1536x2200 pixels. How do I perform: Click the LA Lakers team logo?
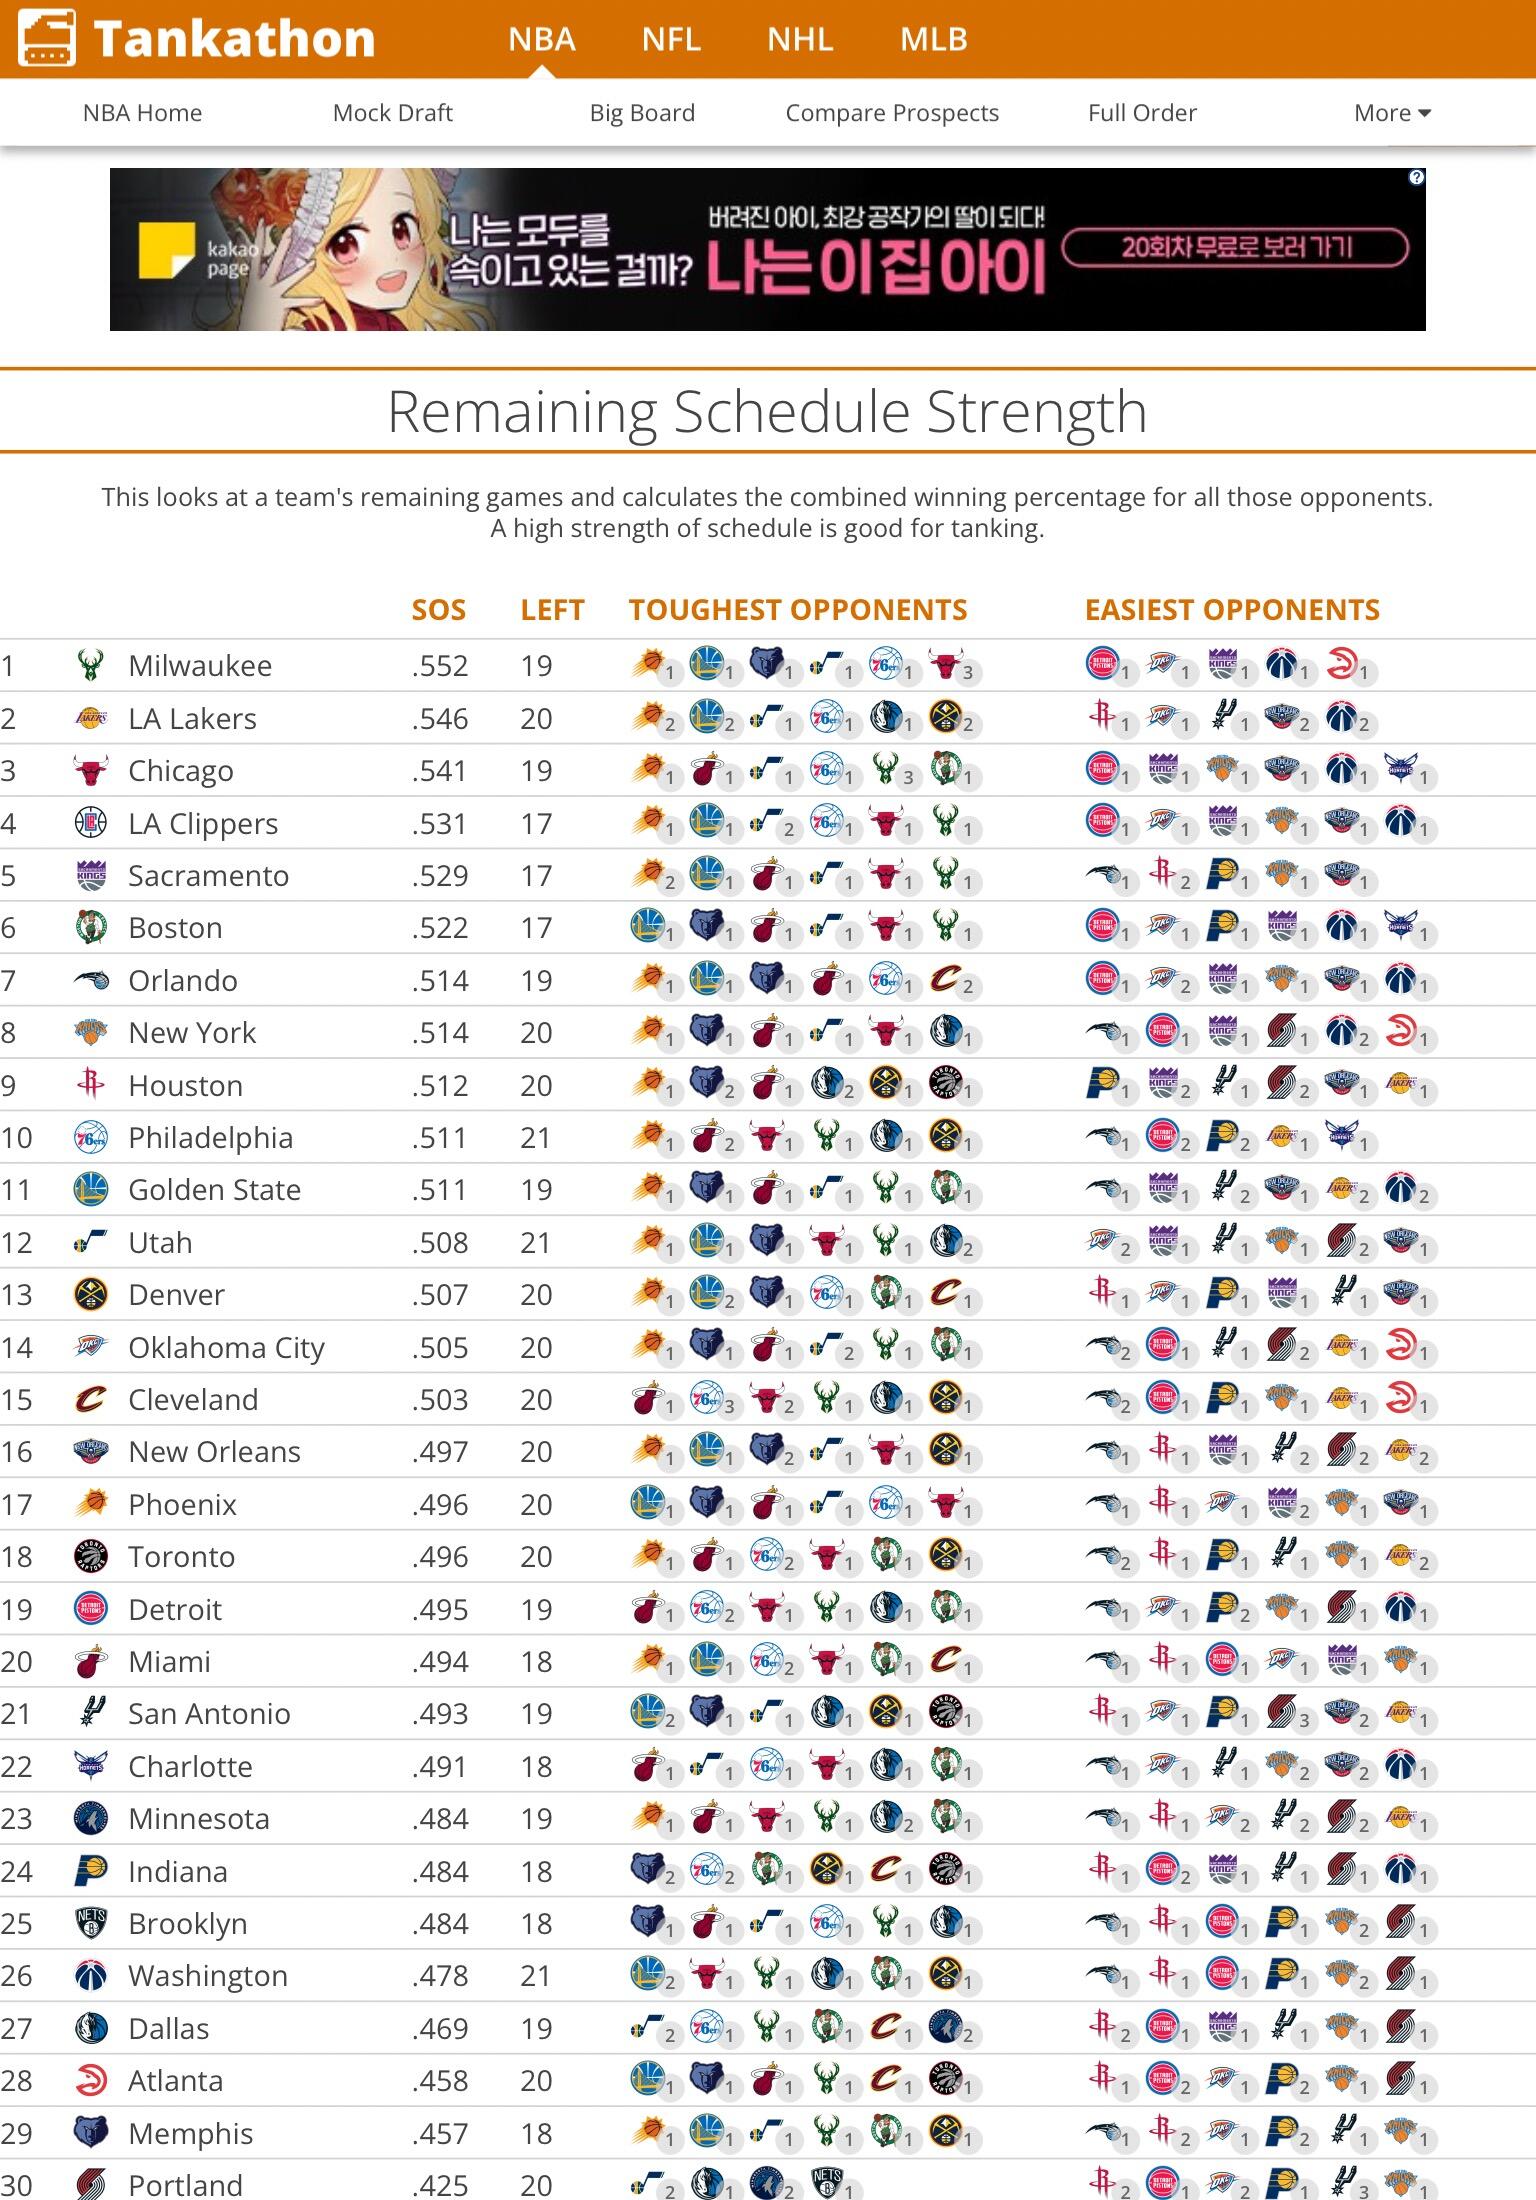point(91,719)
